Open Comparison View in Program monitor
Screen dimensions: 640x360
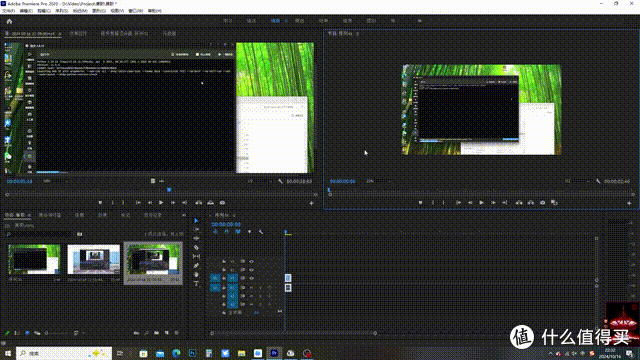point(554,203)
